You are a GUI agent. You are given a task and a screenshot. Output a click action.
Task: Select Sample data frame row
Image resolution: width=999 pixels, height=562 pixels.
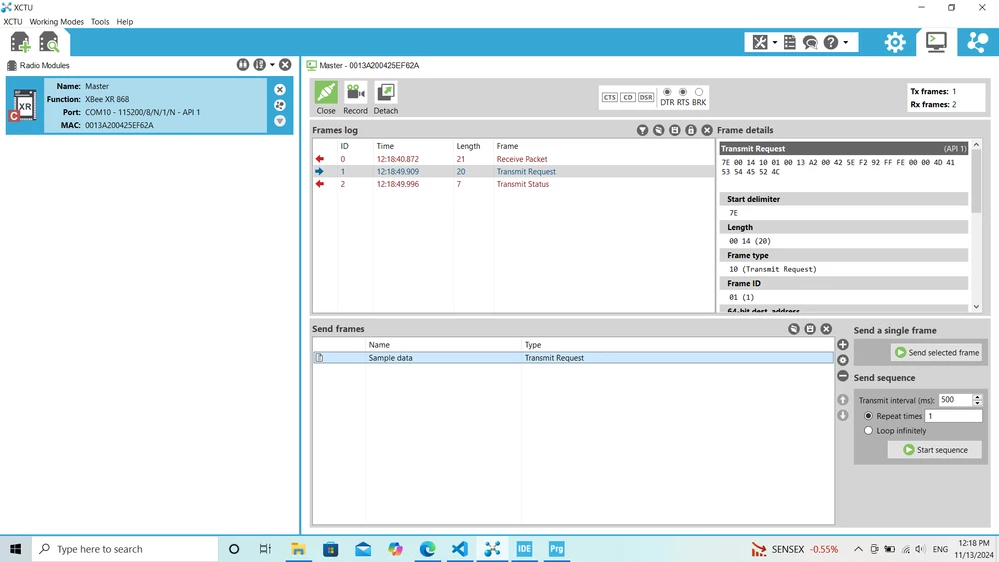[x=573, y=358]
